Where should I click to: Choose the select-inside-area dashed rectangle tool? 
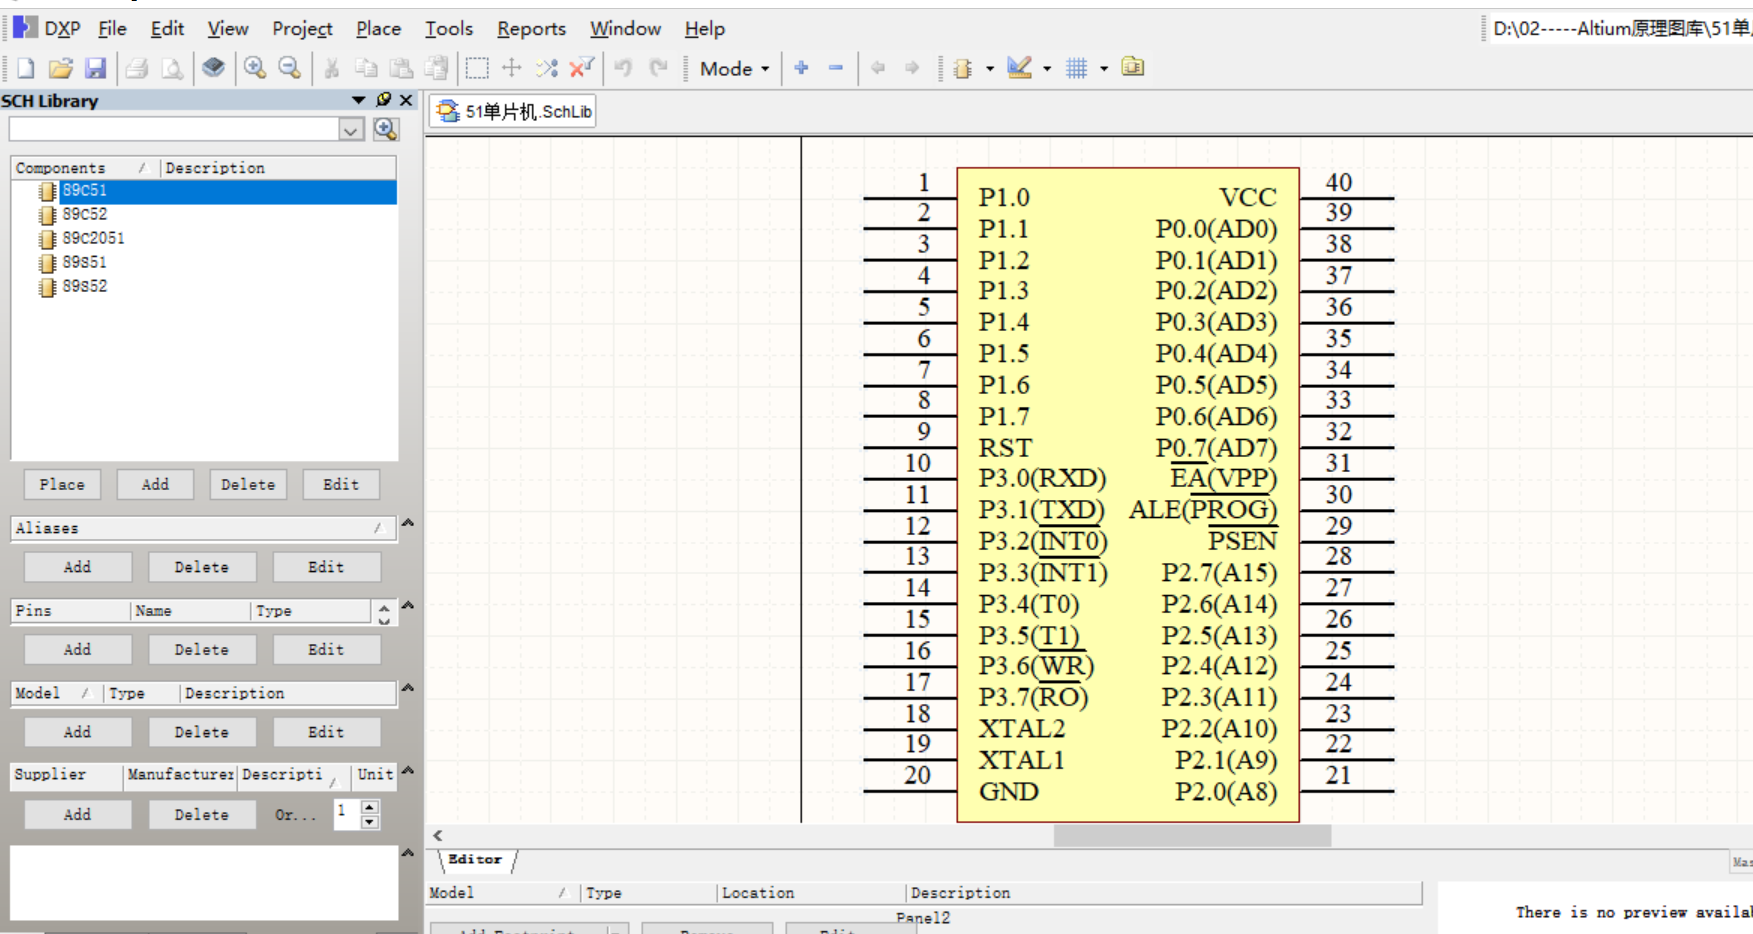pyautogui.click(x=478, y=68)
